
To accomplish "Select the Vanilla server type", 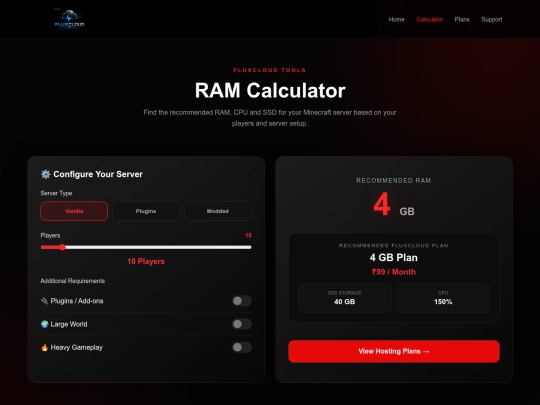I will pos(74,211).
